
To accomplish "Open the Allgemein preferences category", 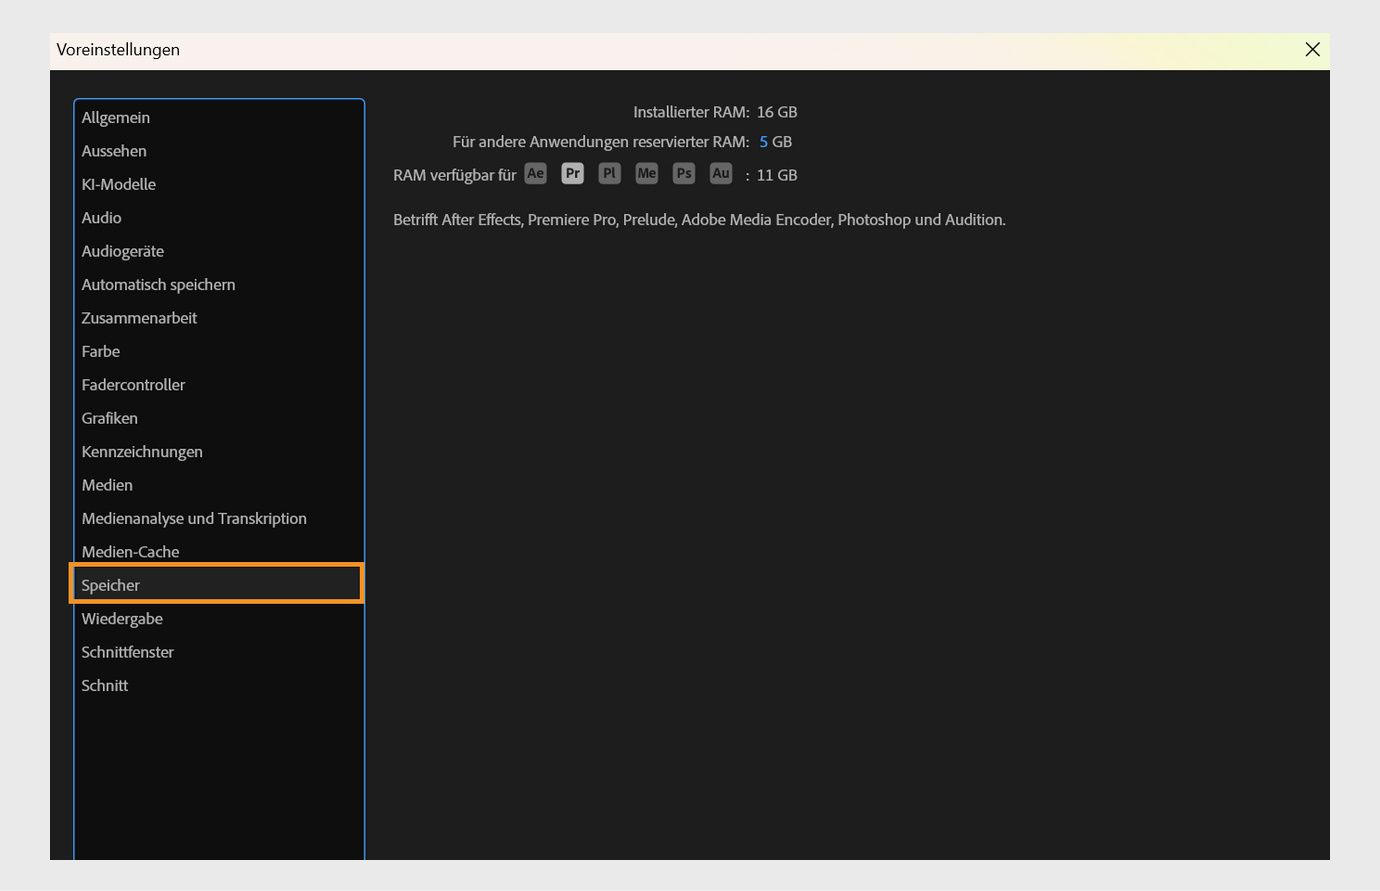I will (x=115, y=117).
